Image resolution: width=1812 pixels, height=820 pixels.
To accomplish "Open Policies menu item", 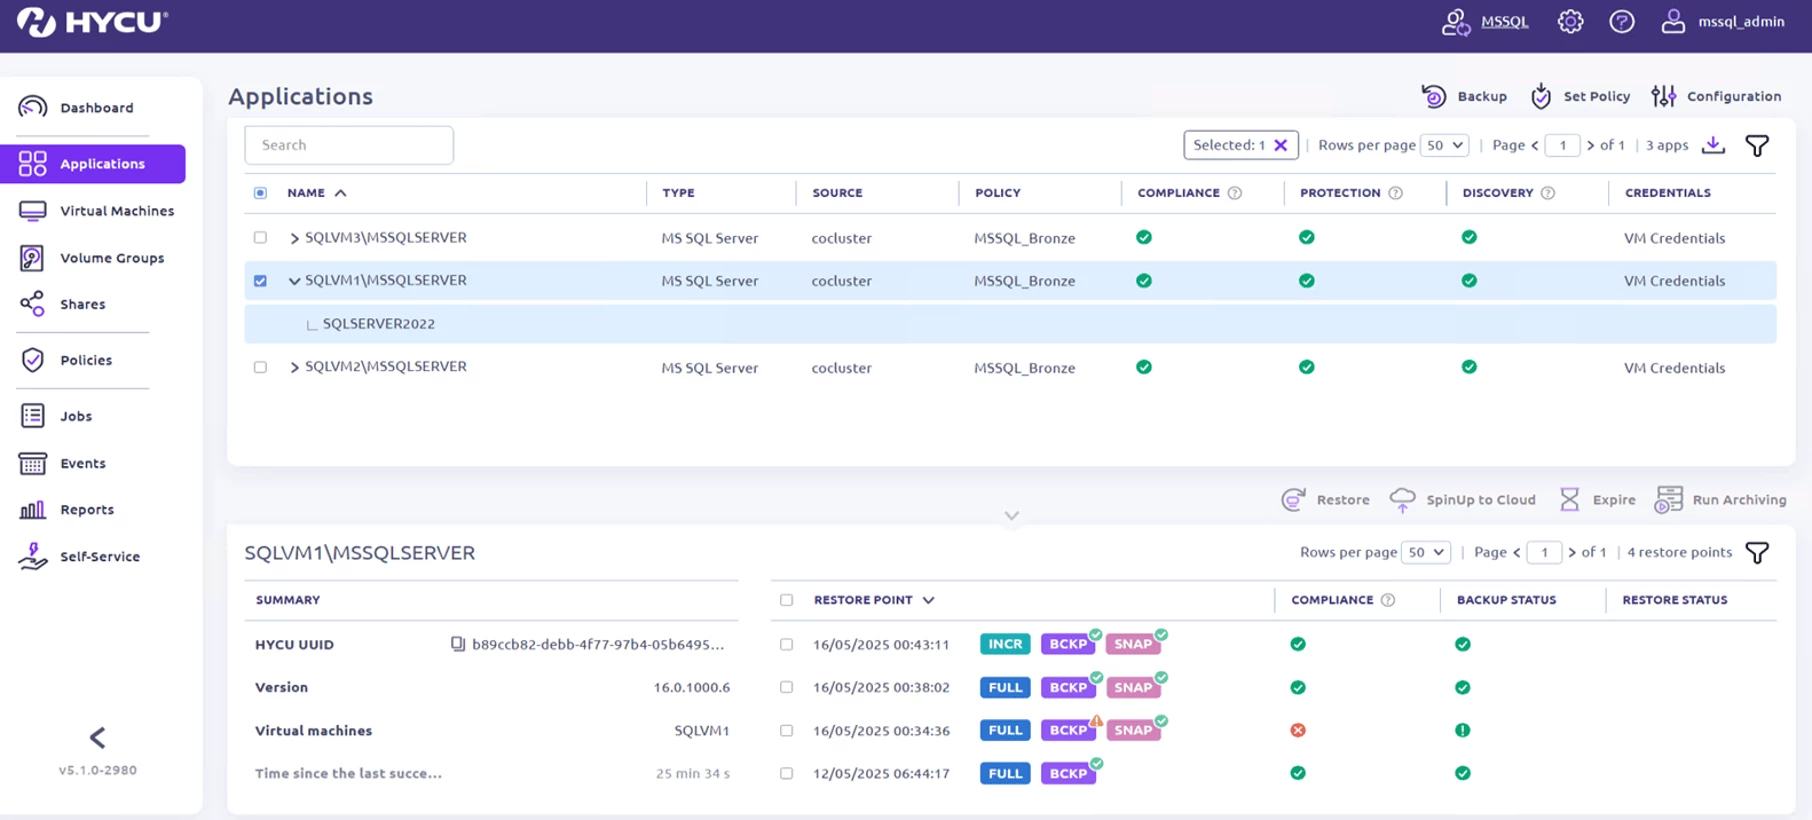I will (86, 360).
